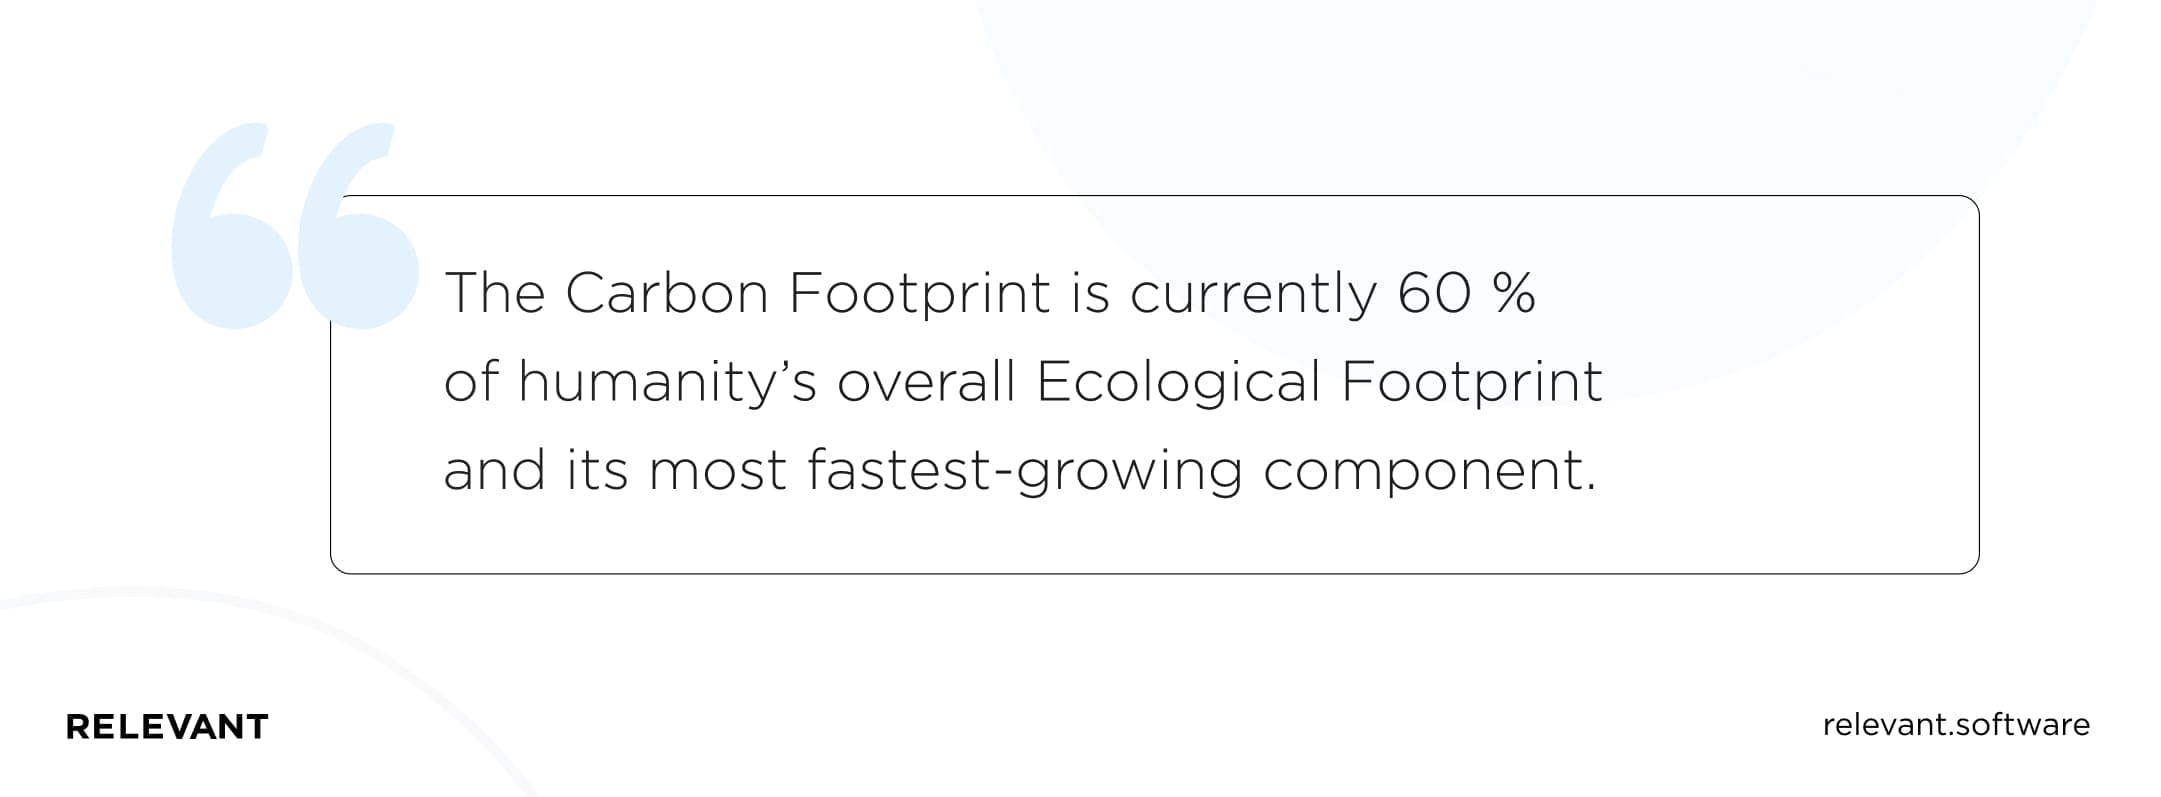Select the "60 %" figure in the quote

click(x=1465, y=294)
